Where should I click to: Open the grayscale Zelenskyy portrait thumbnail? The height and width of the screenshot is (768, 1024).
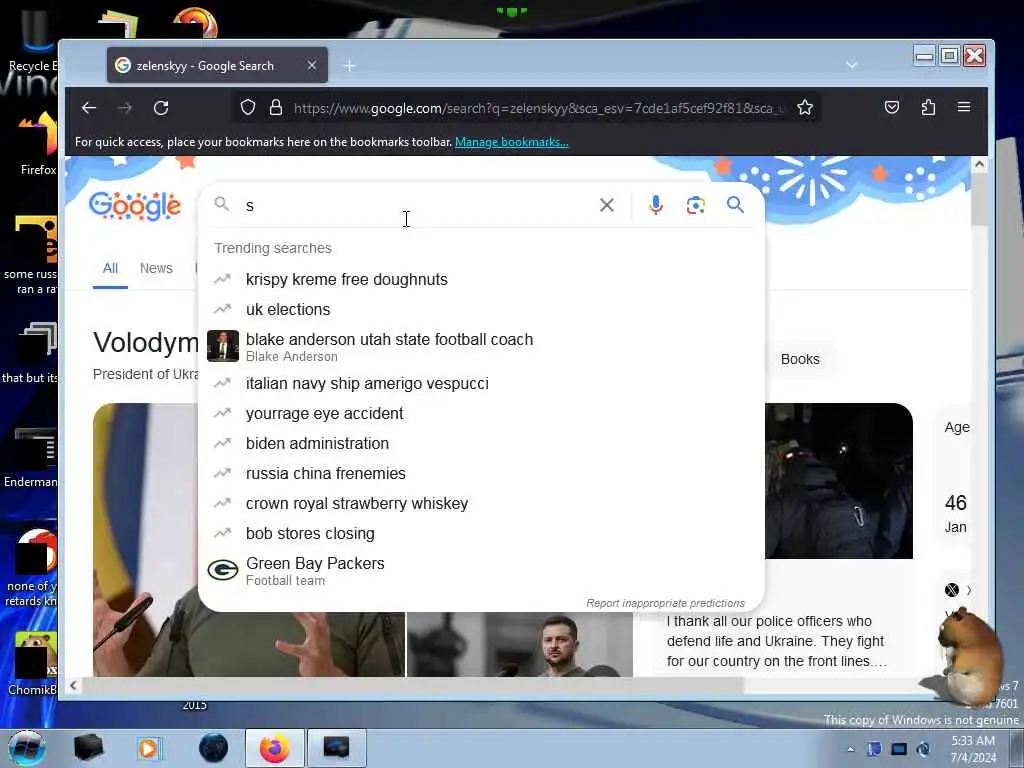(520, 644)
